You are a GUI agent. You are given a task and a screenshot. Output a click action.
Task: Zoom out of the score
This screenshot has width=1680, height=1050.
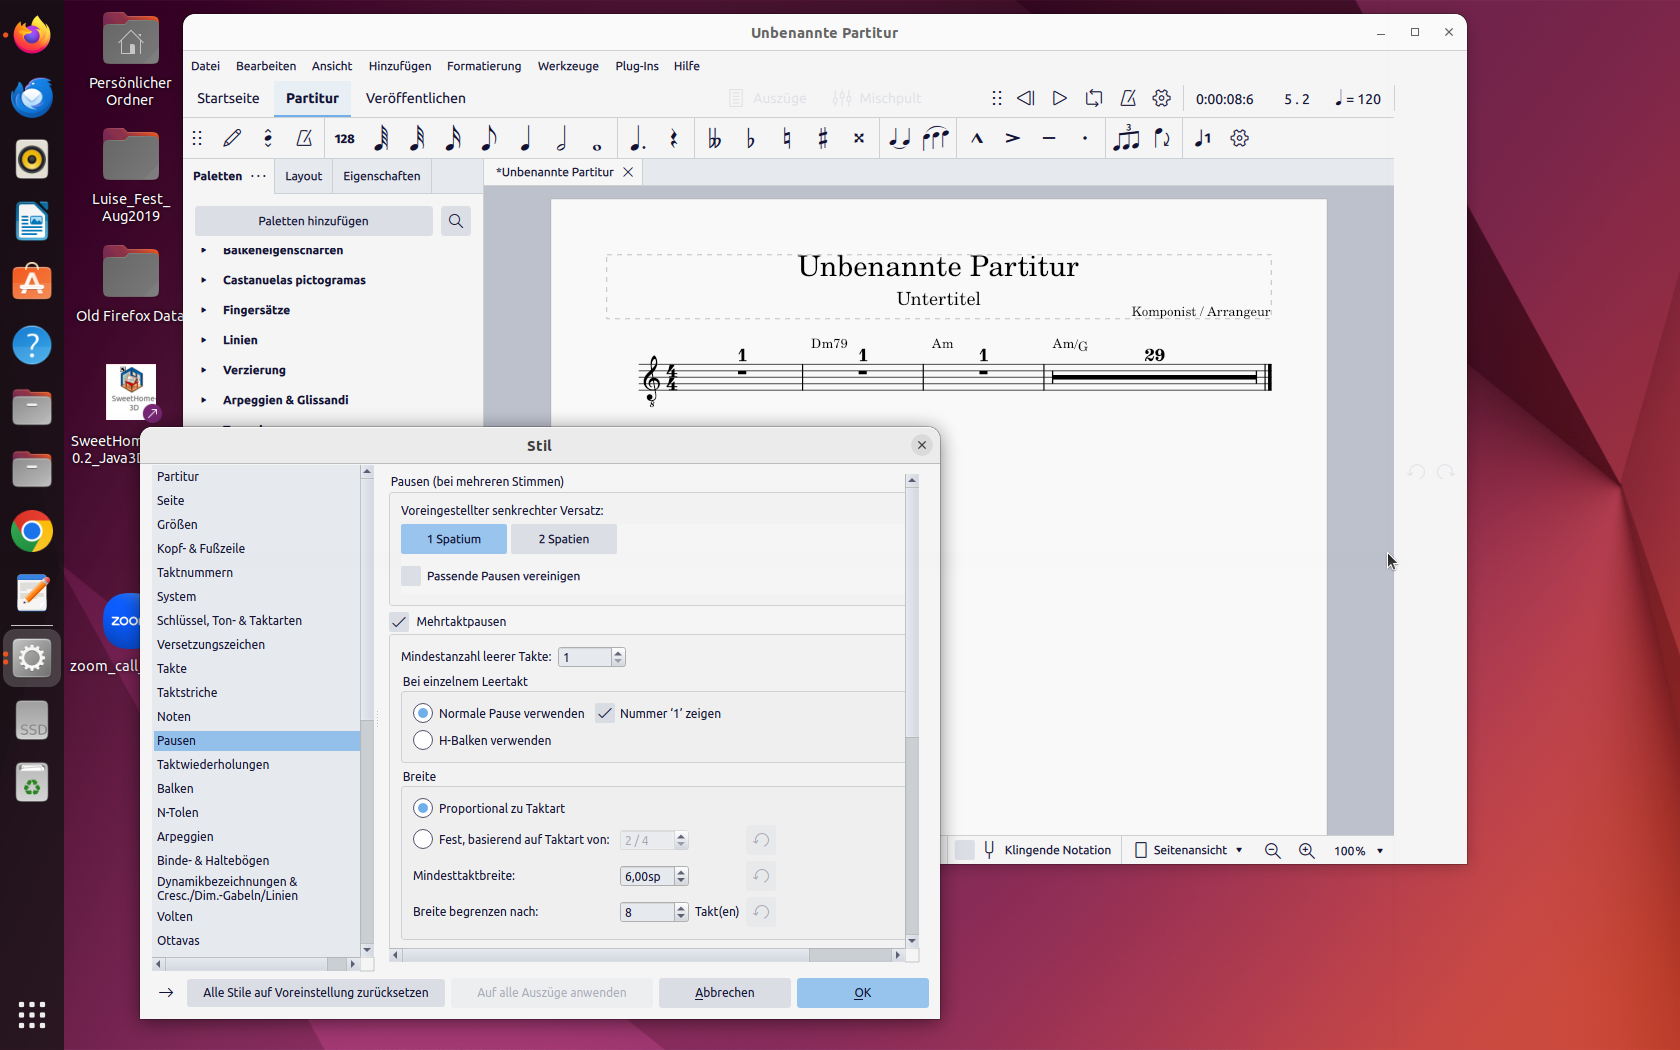click(x=1272, y=850)
